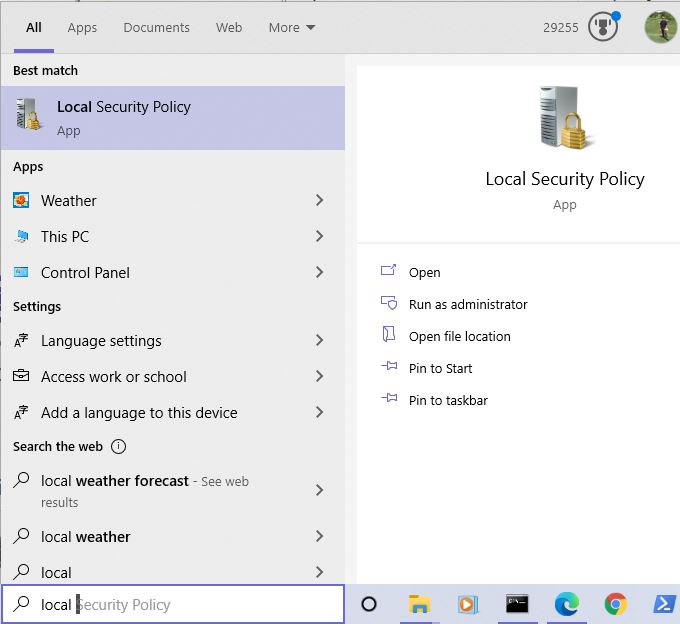Click the Weather app icon
The width and height of the screenshot is (680, 624).
(21, 200)
